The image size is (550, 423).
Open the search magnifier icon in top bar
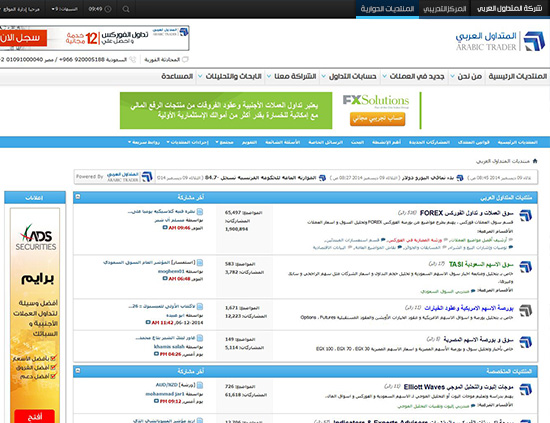coord(126,9)
